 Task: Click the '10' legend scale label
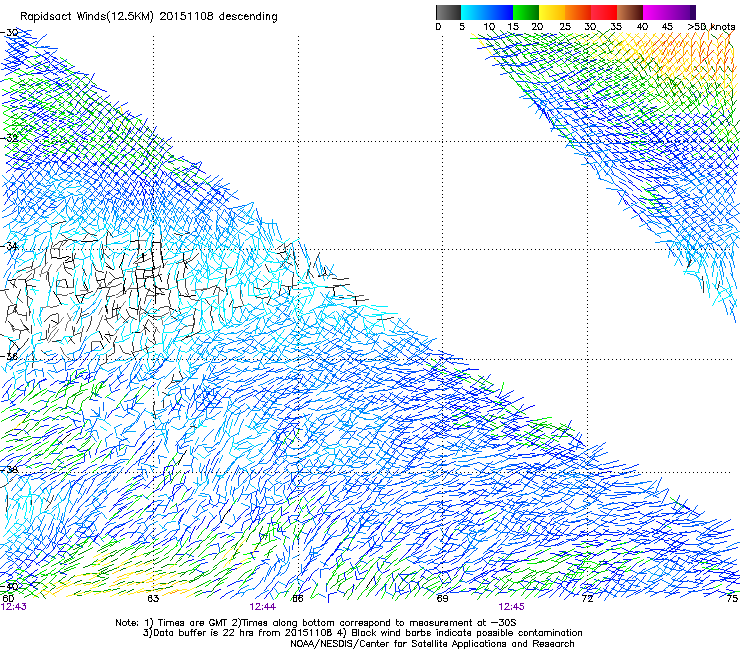[489, 27]
